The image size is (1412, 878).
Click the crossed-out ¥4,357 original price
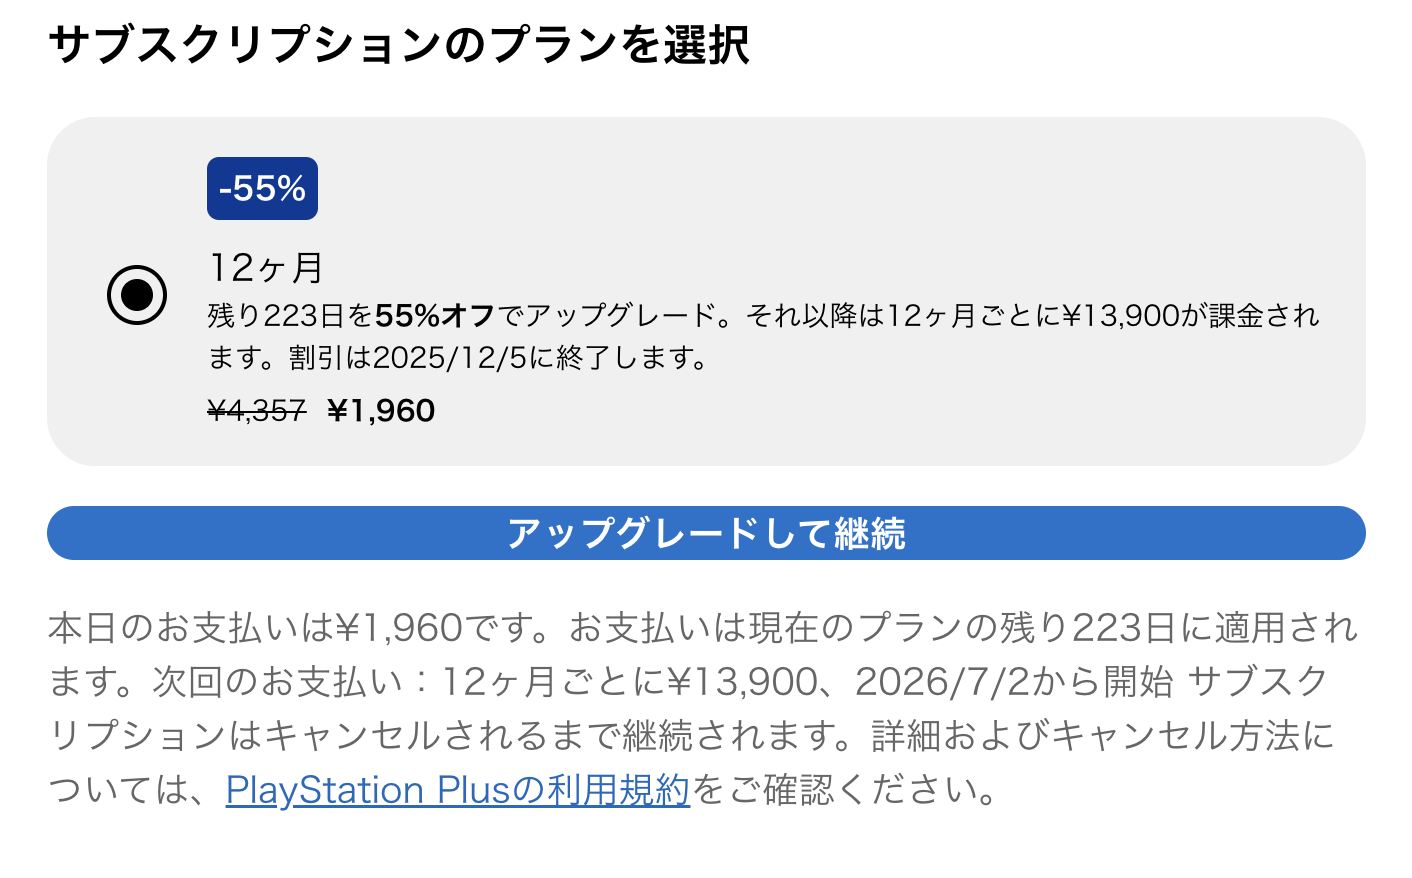point(256,411)
